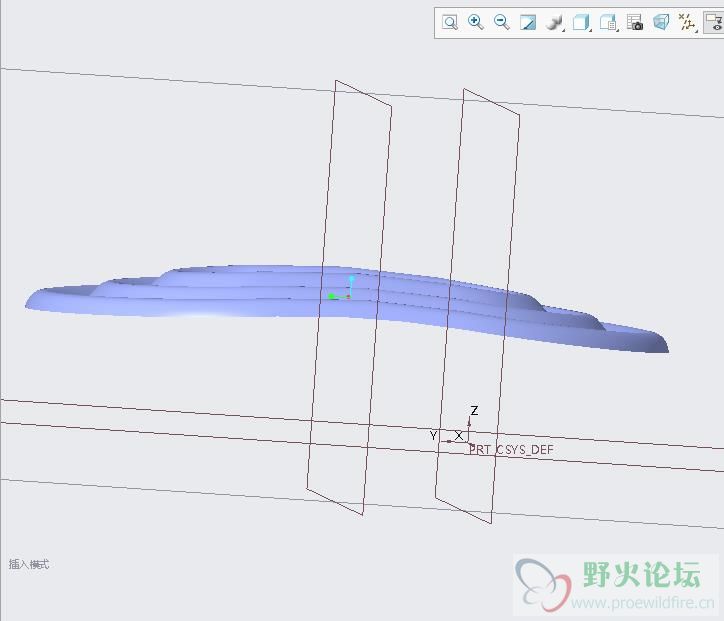Grab the cyan vertical dragger handle
The image size is (724, 621).
[x=352, y=279]
